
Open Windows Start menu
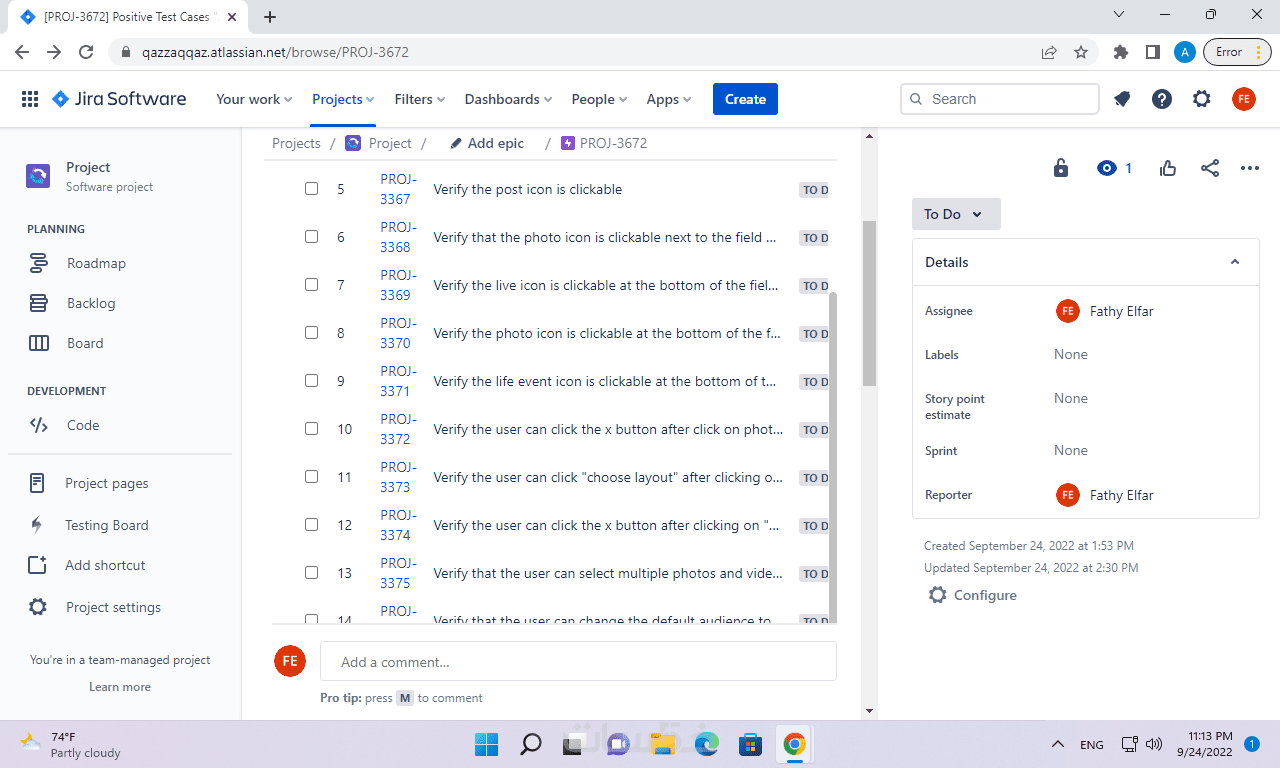pos(487,744)
